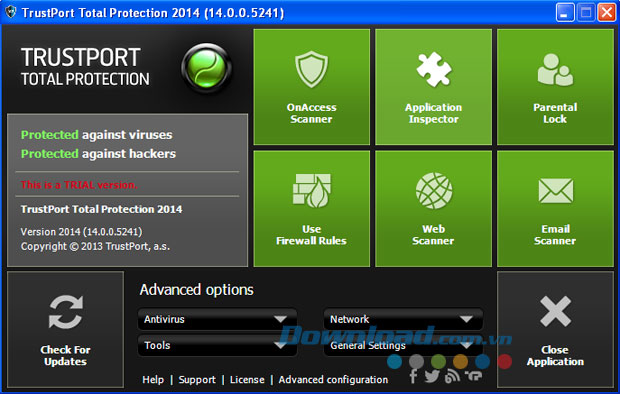Expand the Tools dropdown
This screenshot has width=620, height=394.
pos(217,345)
